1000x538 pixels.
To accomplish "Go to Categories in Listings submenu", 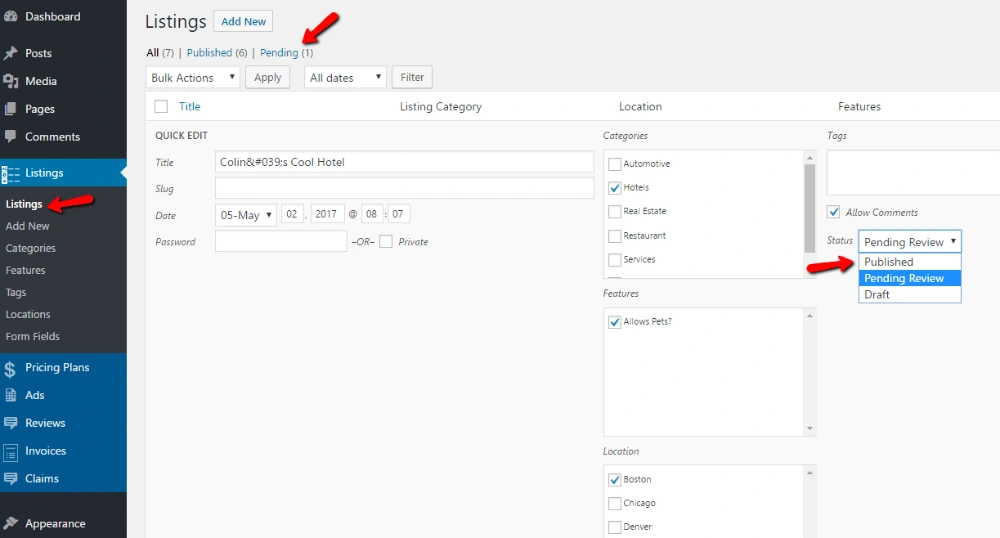I will (31, 248).
